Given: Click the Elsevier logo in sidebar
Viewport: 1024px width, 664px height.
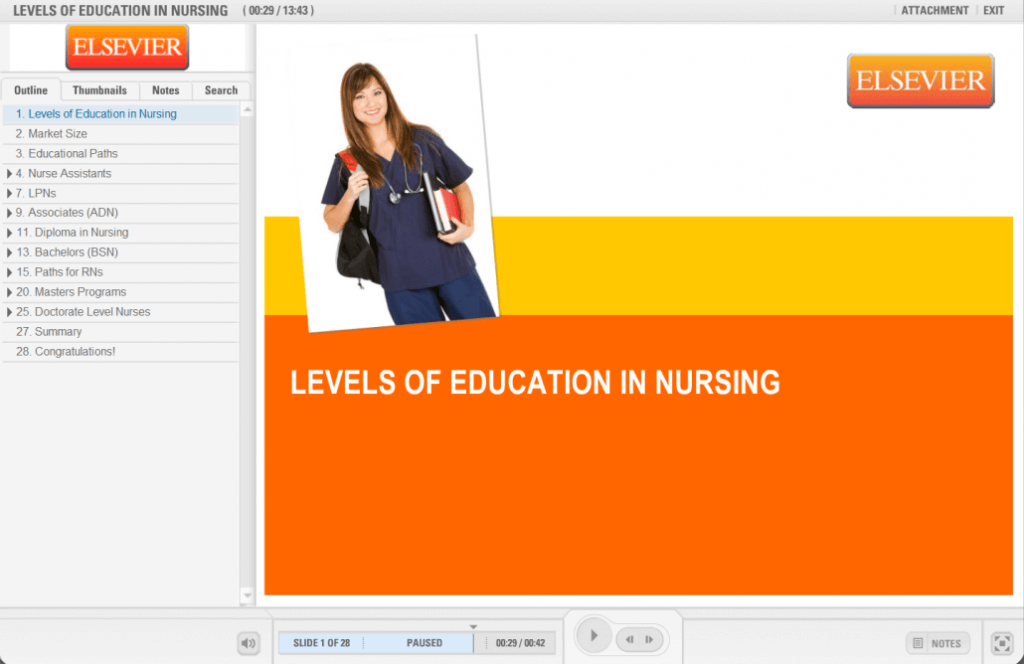Looking at the screenshot, I should click(x=127, y=47).
